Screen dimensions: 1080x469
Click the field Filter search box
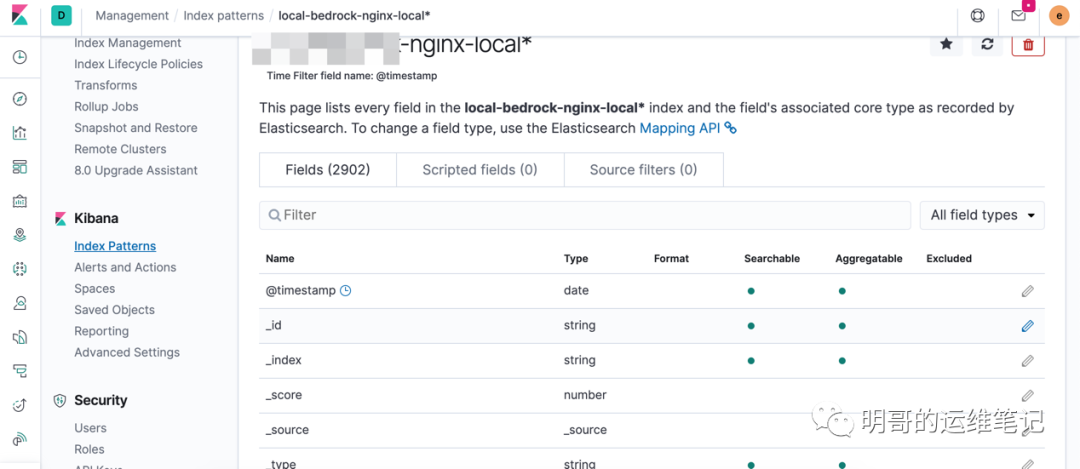pos(585,216)
